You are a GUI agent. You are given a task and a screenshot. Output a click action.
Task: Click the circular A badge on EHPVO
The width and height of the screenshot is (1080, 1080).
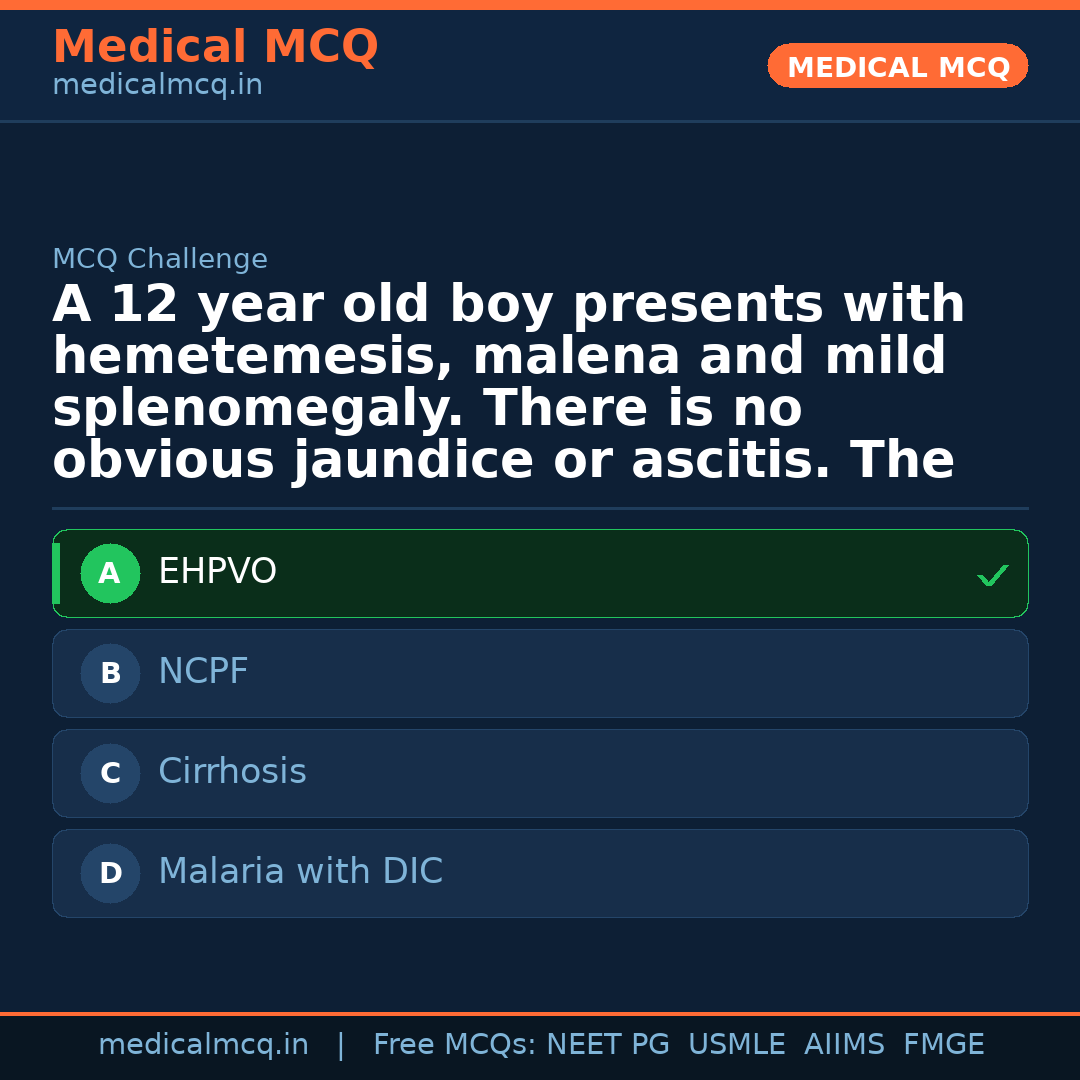(110, 573)
